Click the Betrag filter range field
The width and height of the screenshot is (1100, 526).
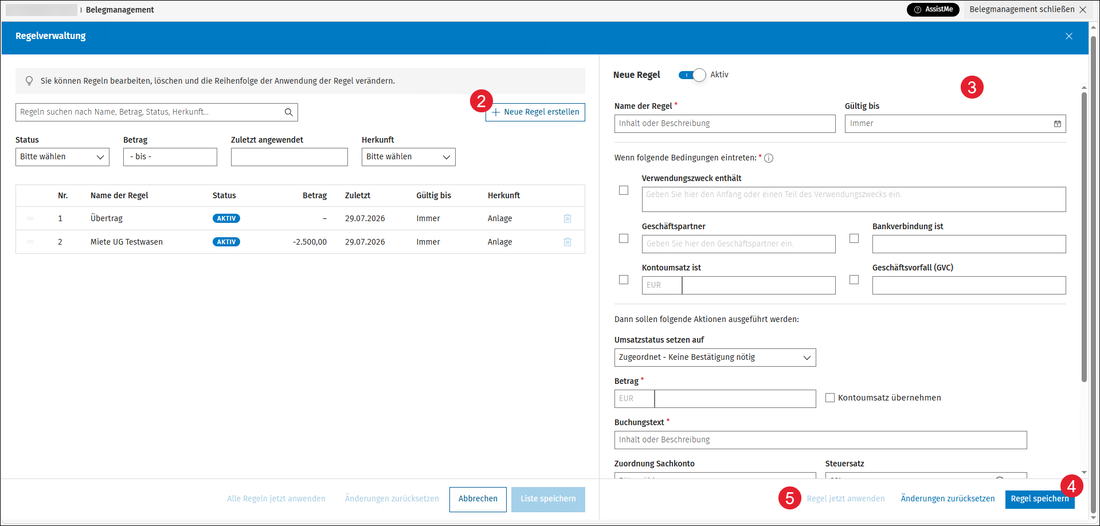[170, 157]
